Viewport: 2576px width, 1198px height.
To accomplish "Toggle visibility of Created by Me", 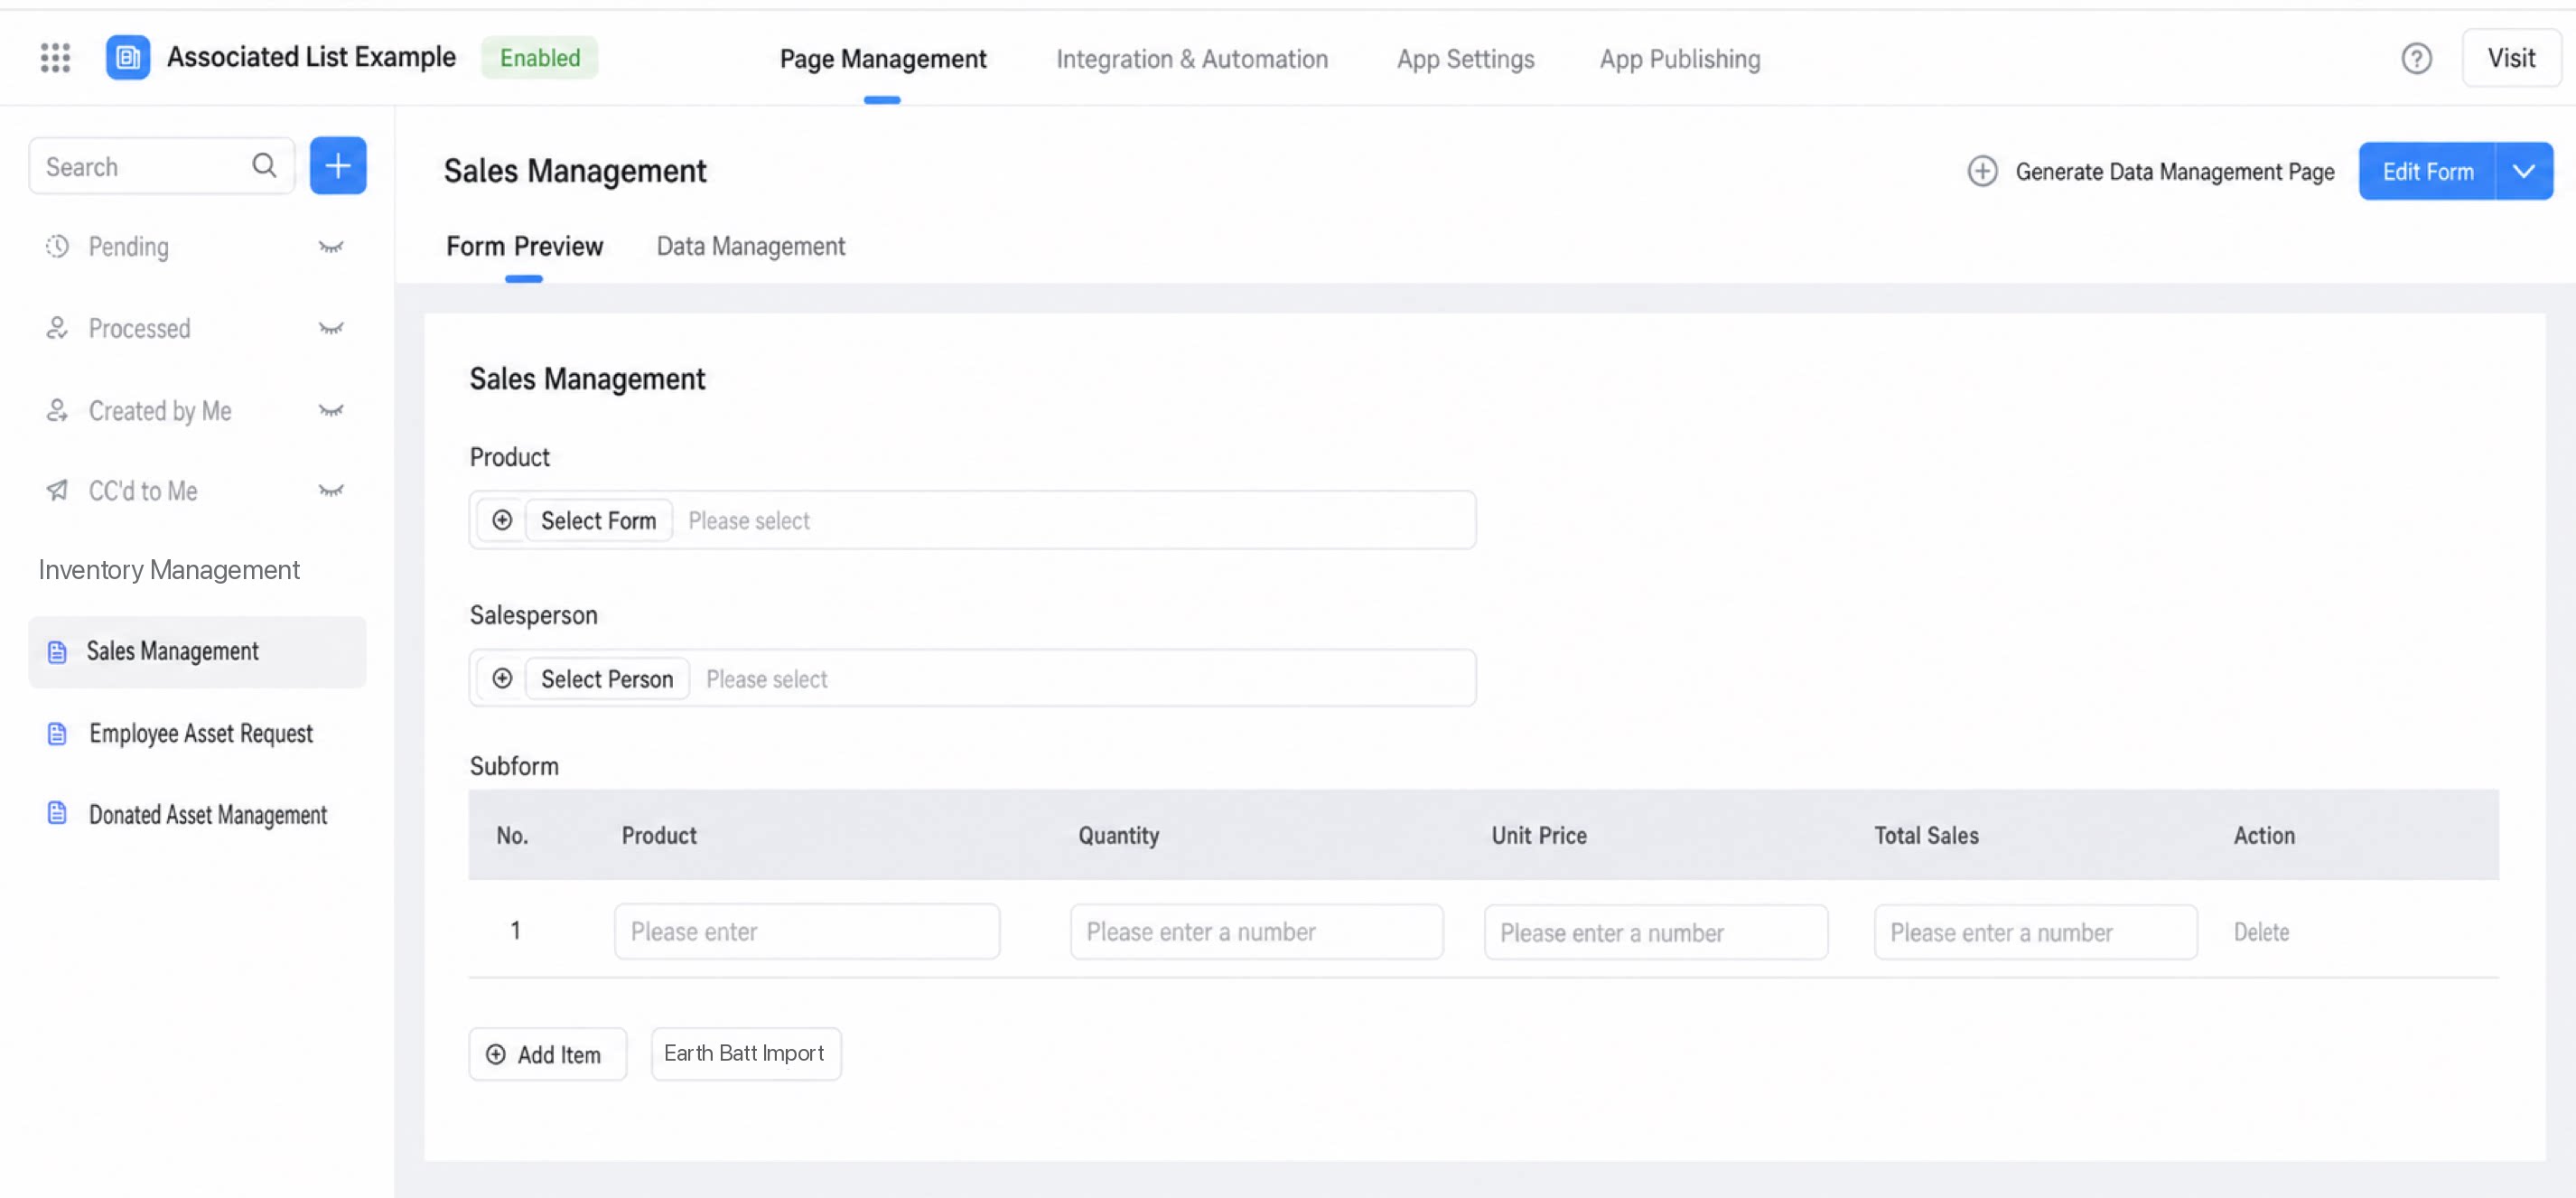I will point(331,410).
